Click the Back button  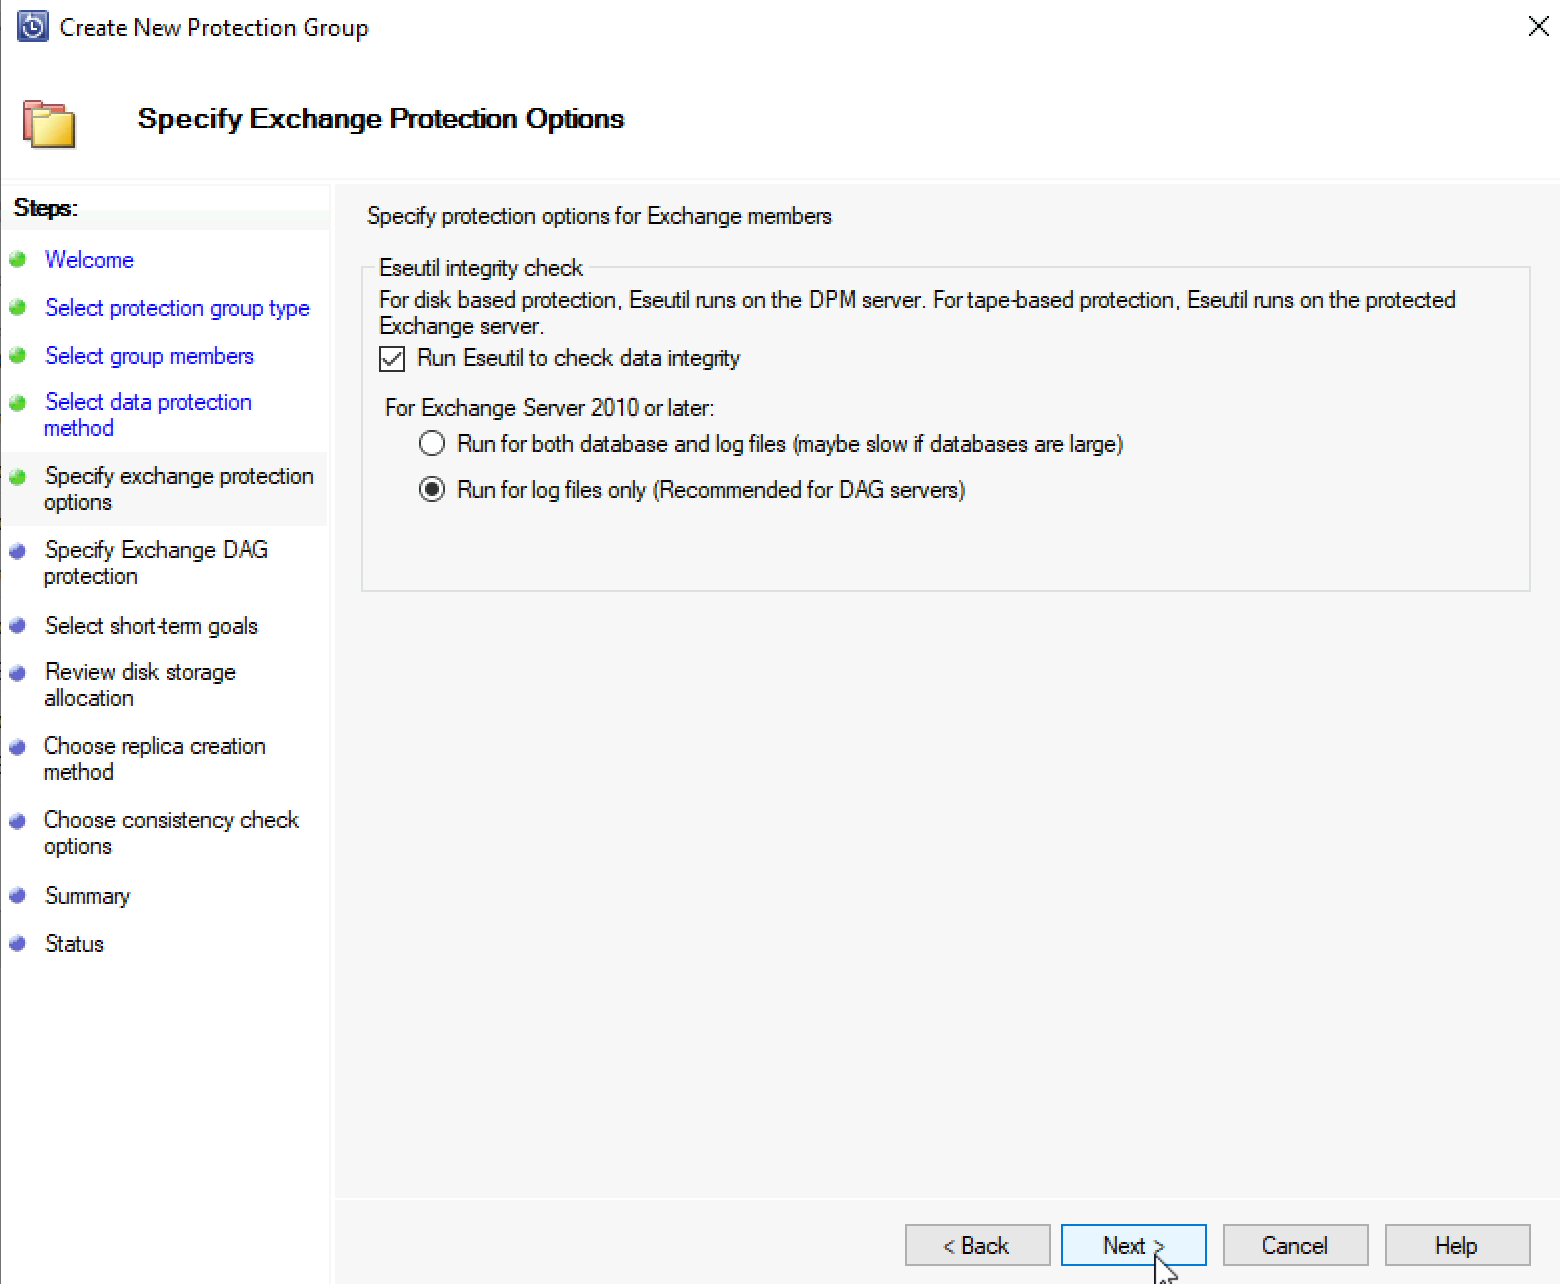point(977,1245)
